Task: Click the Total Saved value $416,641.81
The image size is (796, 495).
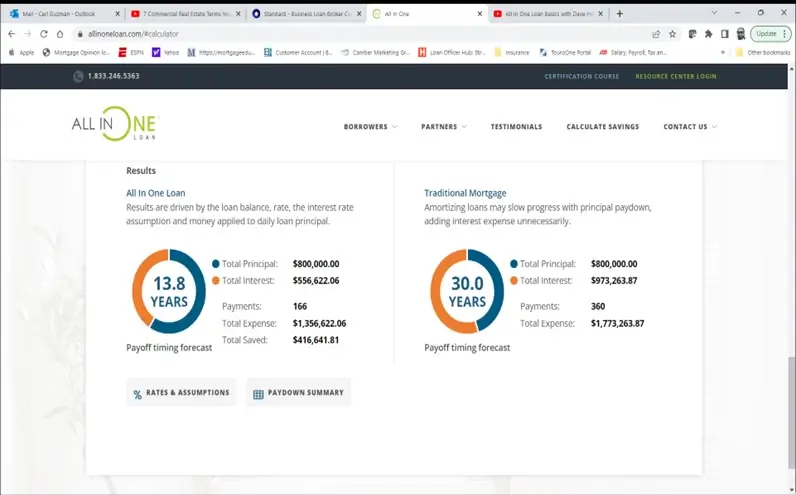Action: click(316, 340)
